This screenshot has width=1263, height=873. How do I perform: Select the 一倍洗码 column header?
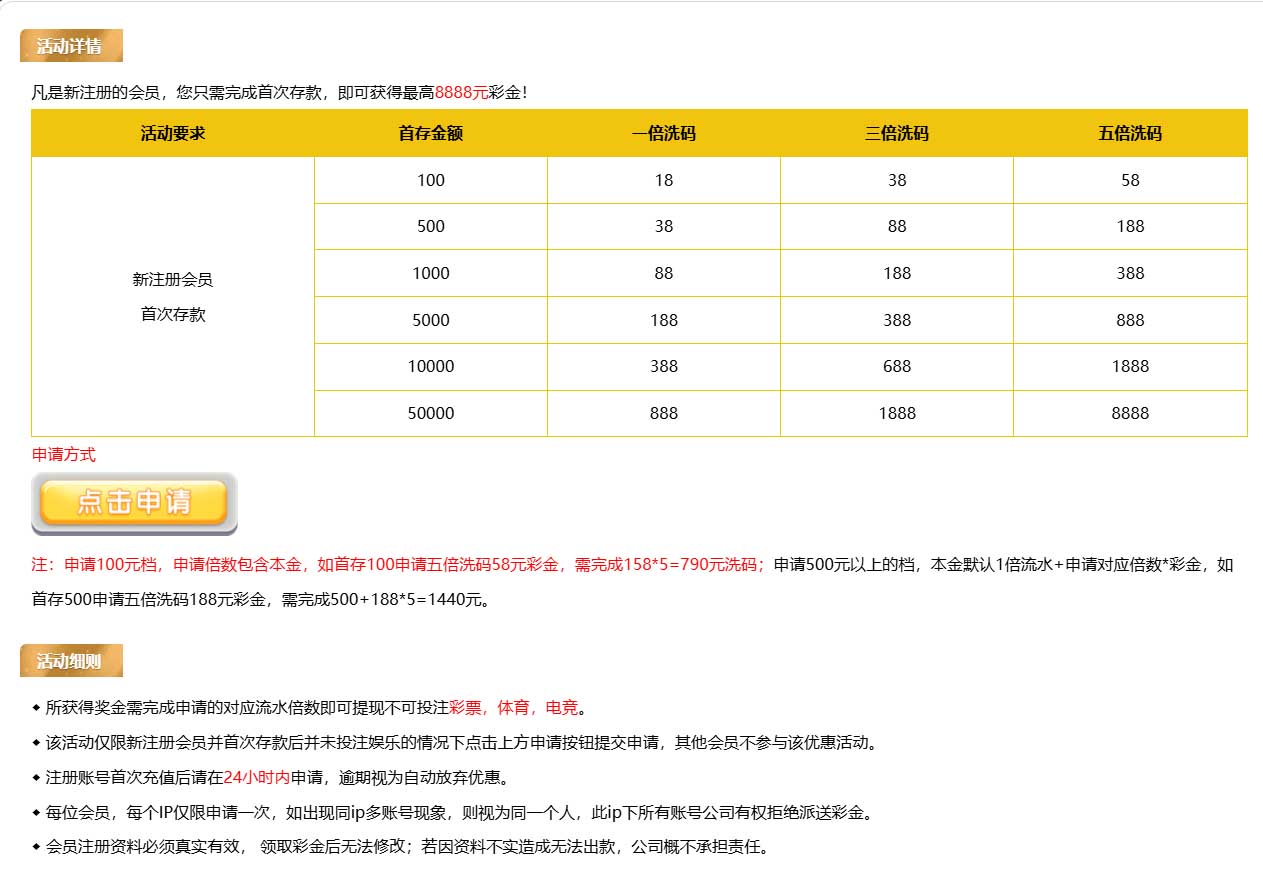click(x=663, y=133)
